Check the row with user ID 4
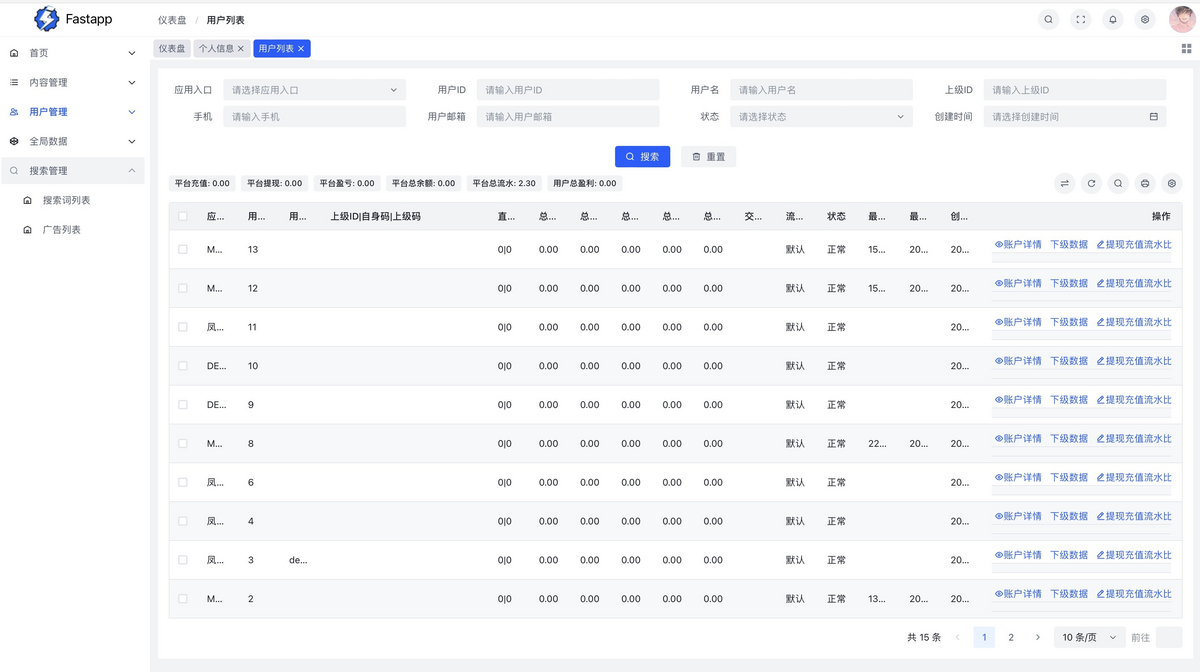 [183, 521]
